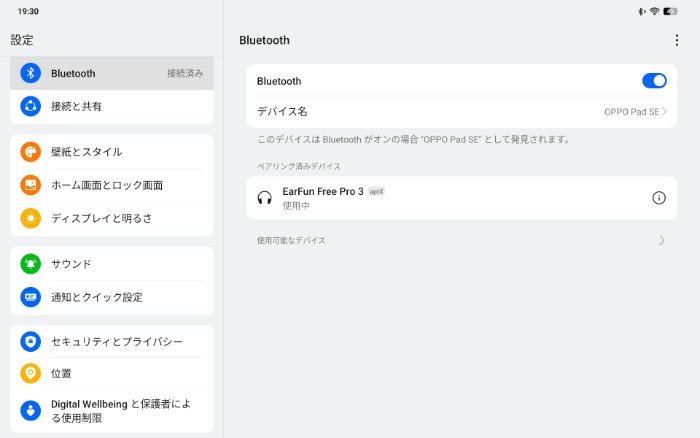Click the 位置 location pin icon
This screenshot has width=700, height=438.
[x=30, y=373]
